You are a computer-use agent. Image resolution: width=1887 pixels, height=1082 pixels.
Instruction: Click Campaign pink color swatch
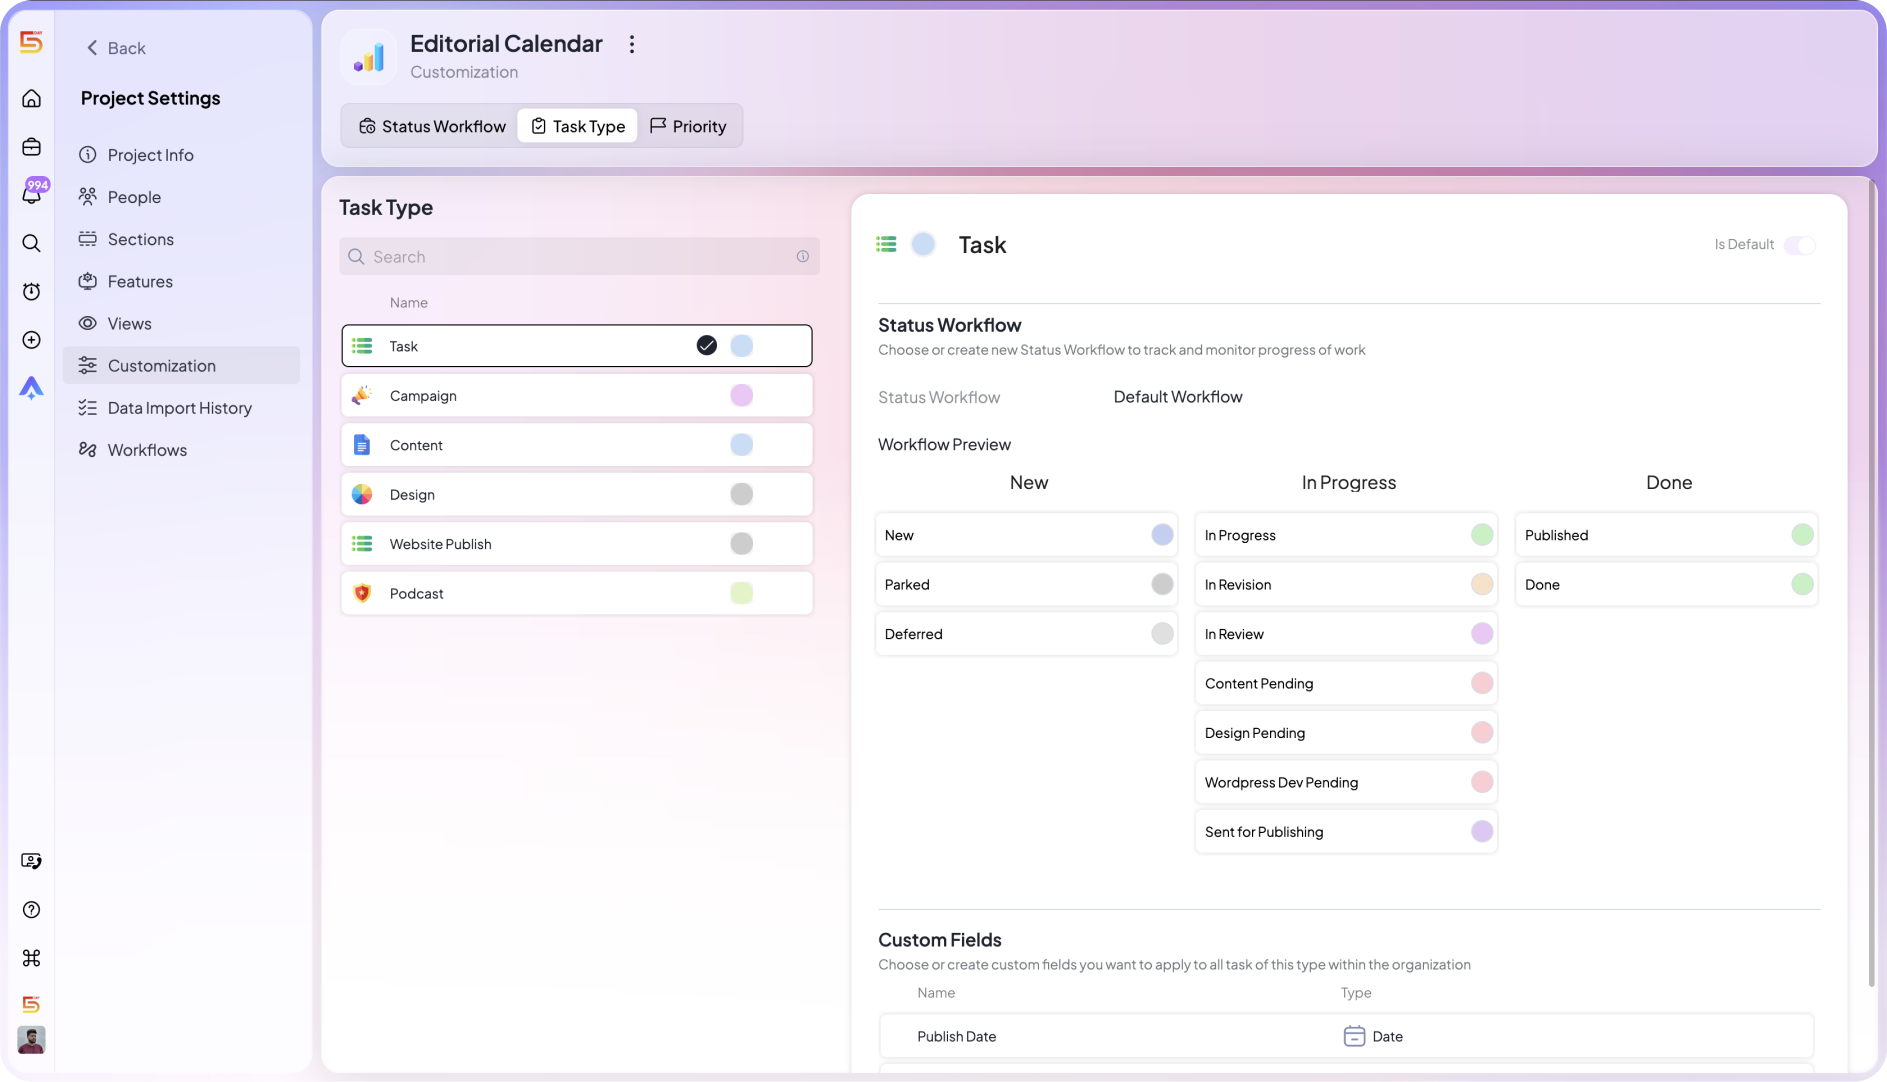point(741,396)
